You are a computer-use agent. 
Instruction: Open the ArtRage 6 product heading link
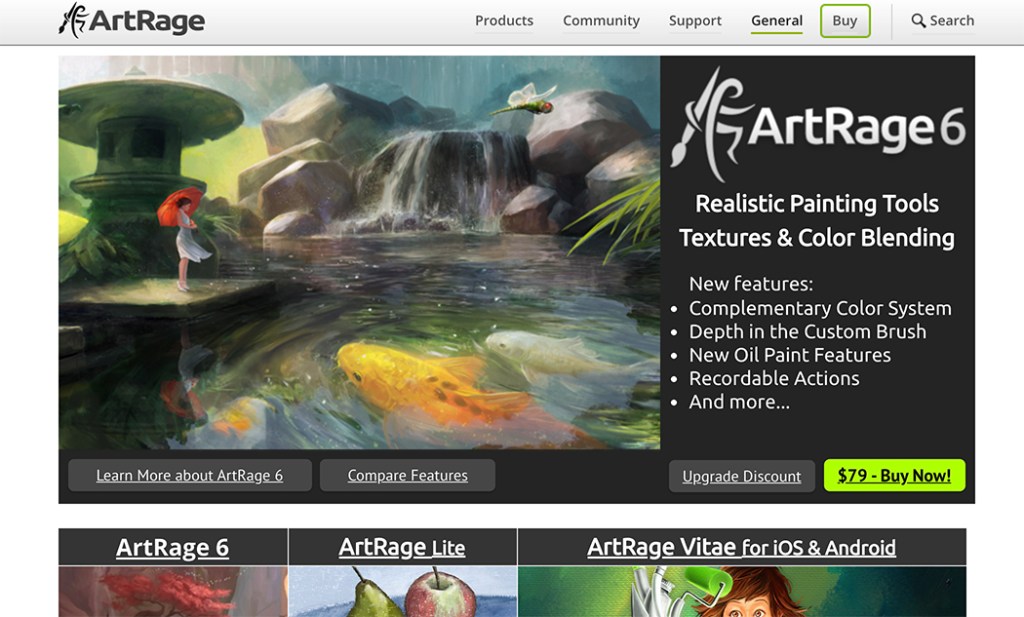pyautogui.click(x=172, y=547)
